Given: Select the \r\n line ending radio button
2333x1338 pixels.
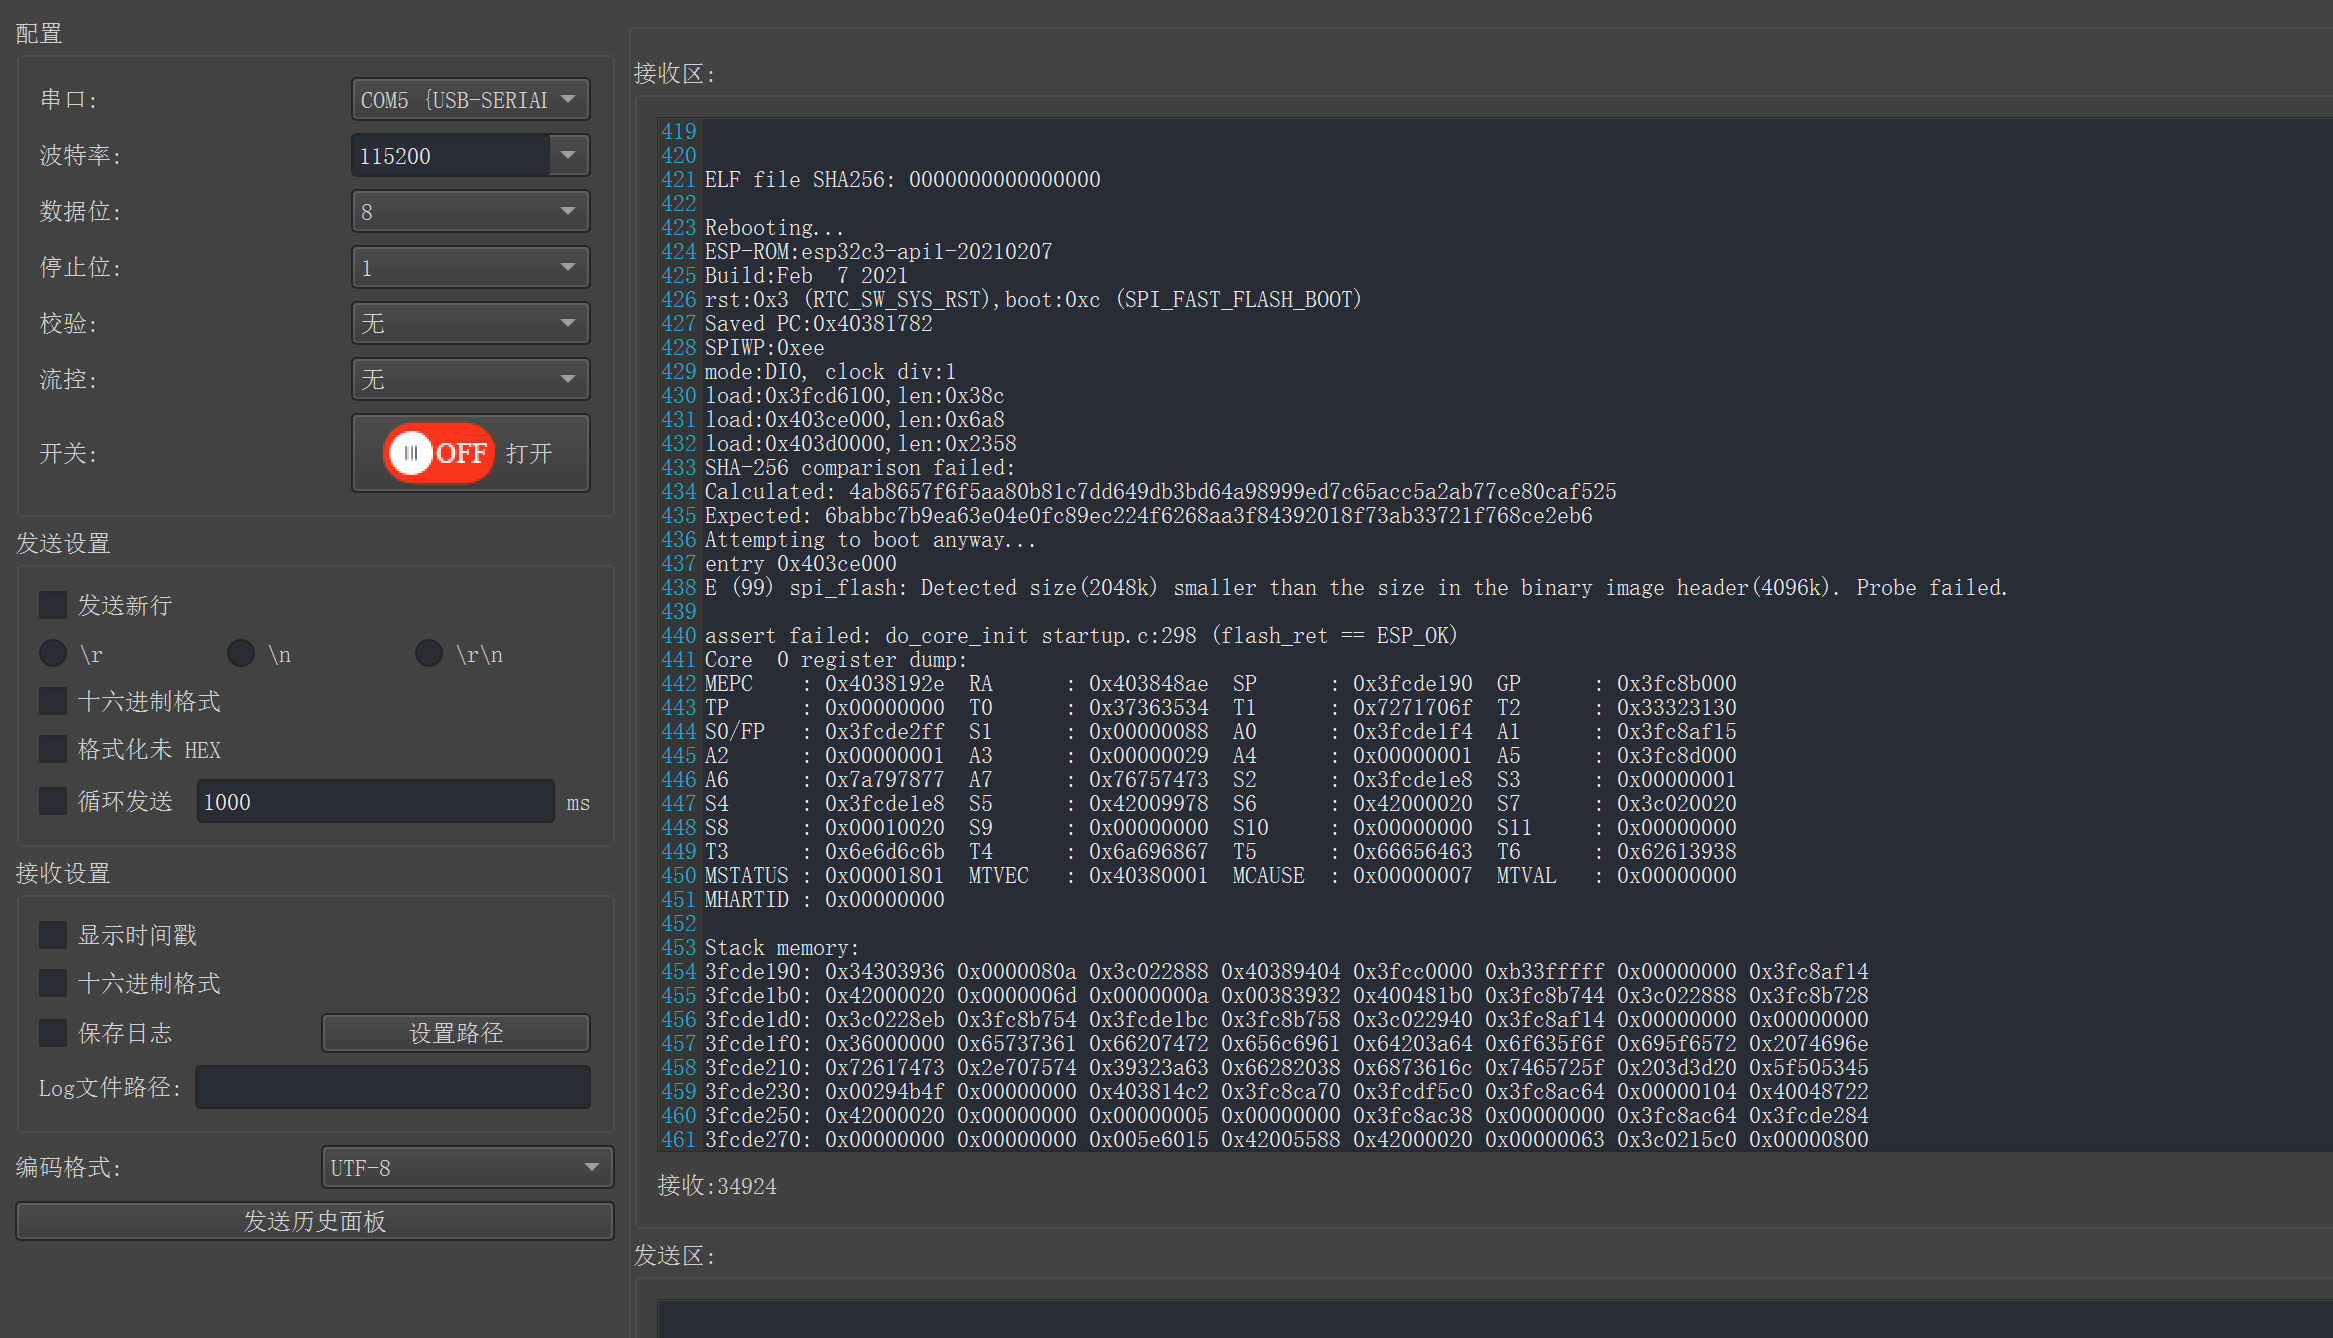Looking at the screenshot, I should (x=428, y=653).
